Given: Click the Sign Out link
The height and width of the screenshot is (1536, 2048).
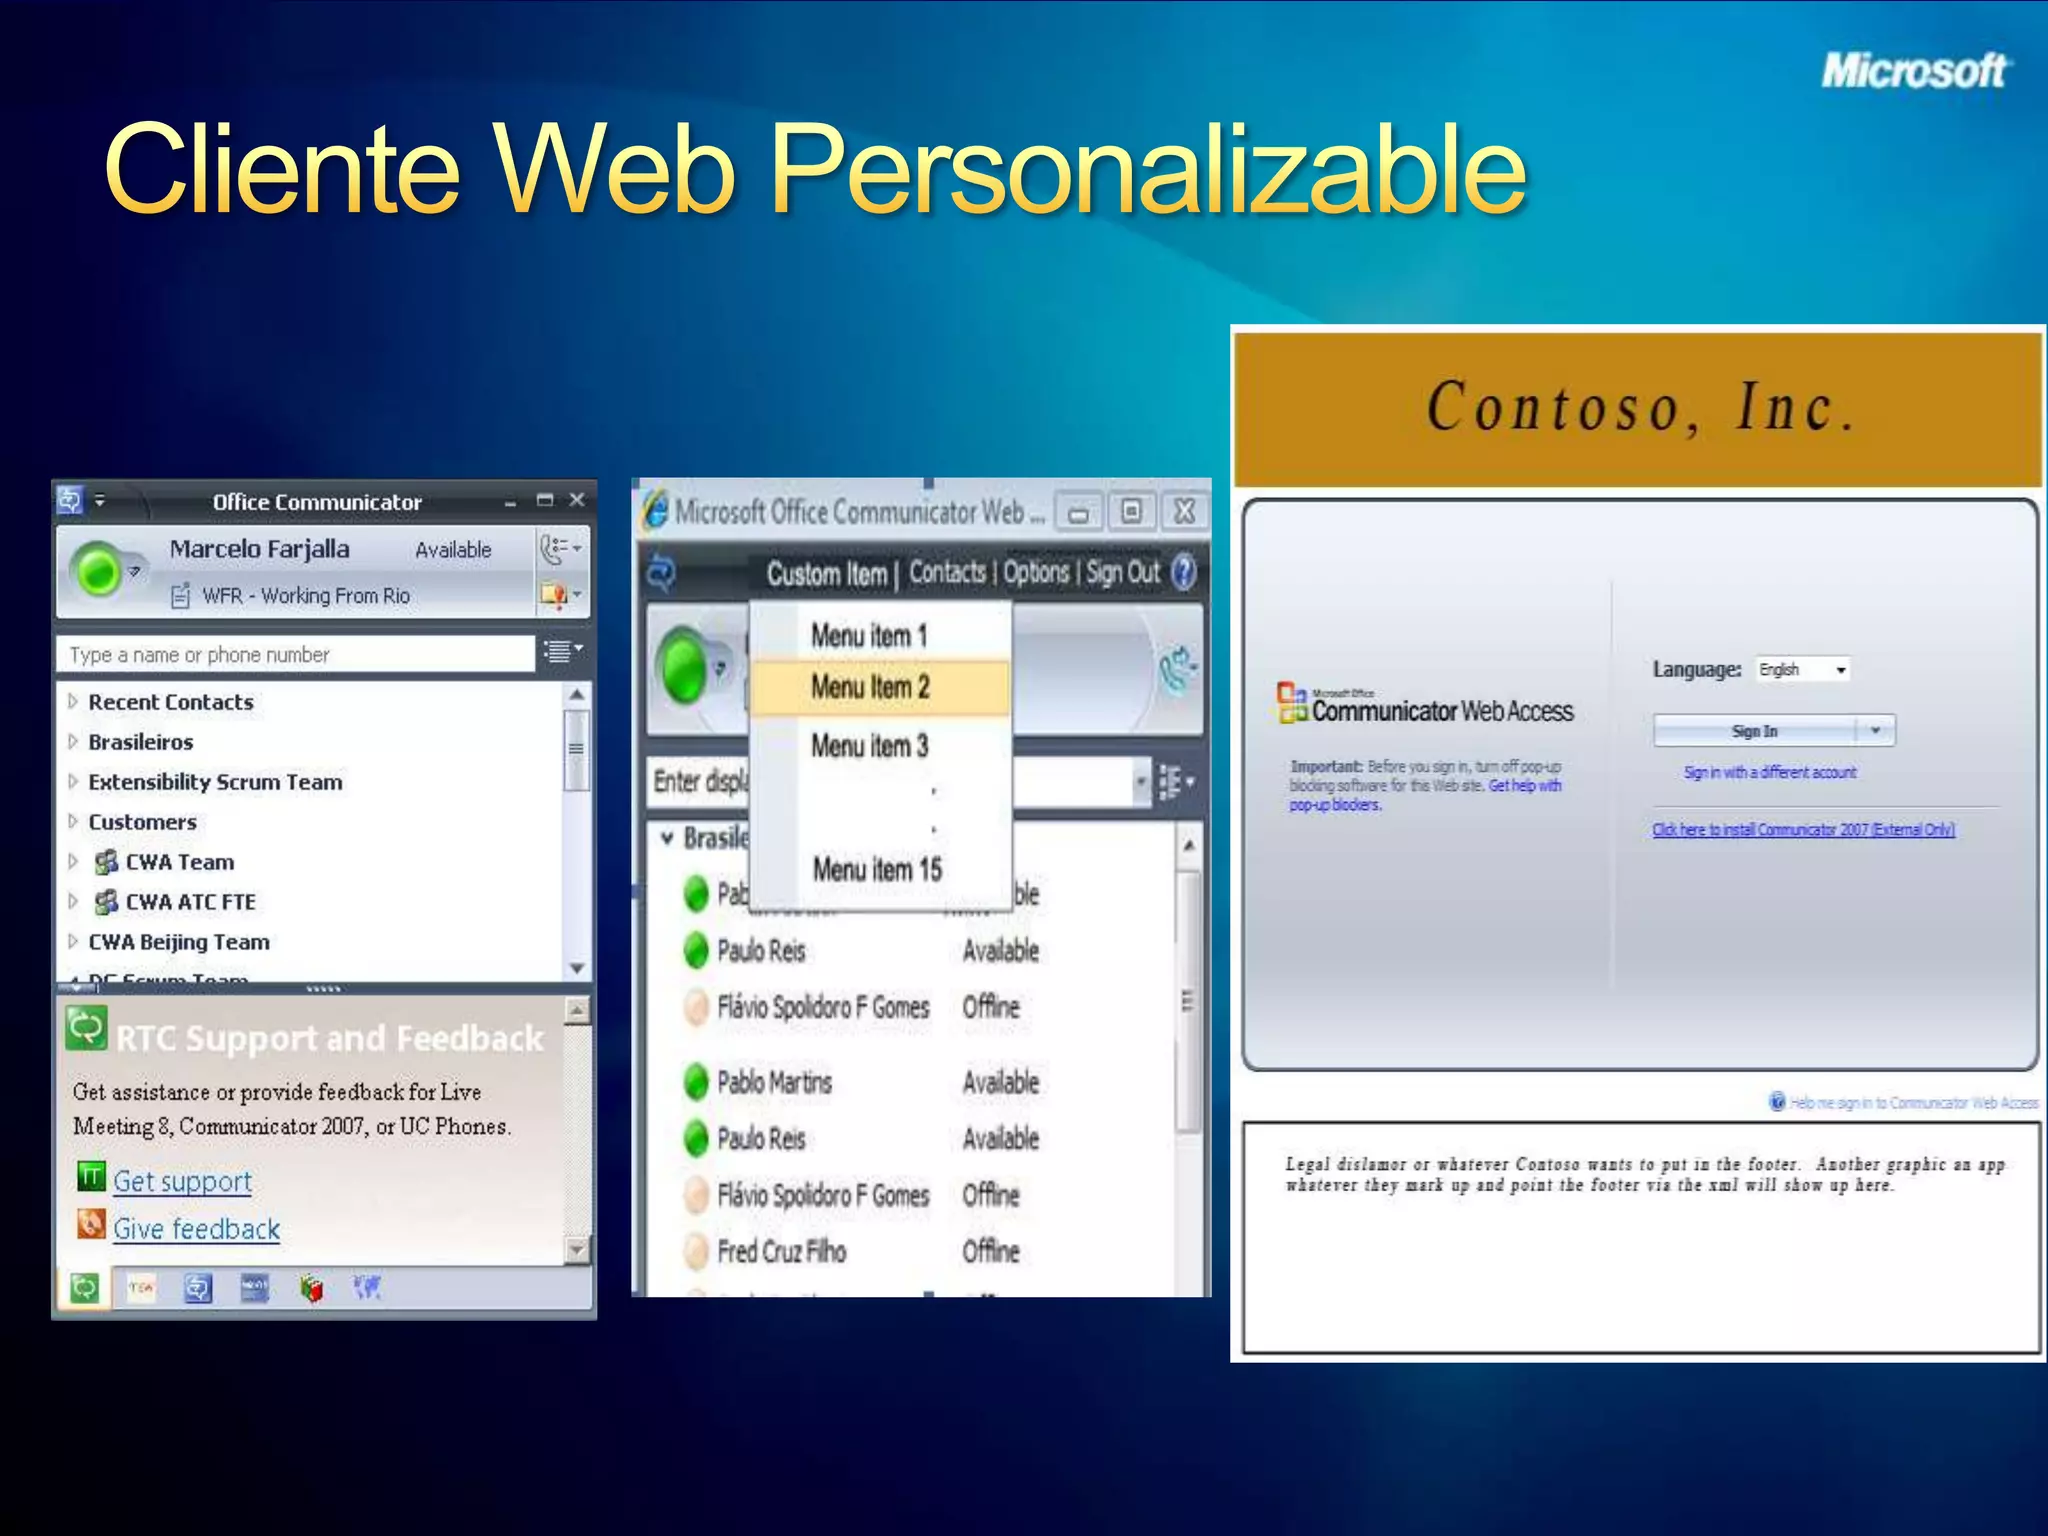Looking at the screenshot, I should tap(1123, 573).
